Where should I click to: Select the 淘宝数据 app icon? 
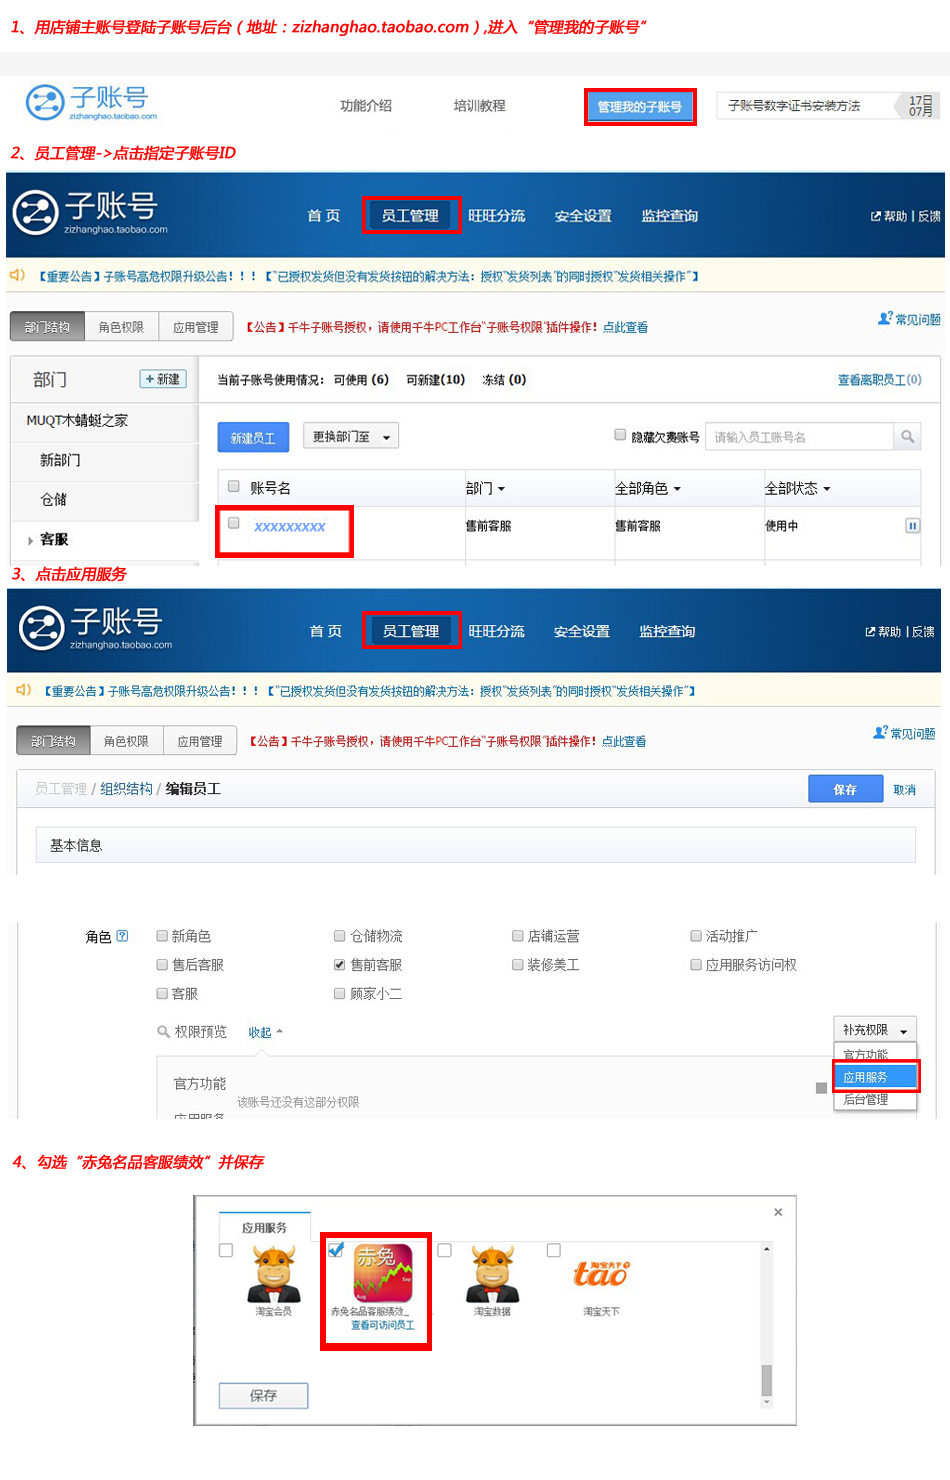coord(493,1273)
